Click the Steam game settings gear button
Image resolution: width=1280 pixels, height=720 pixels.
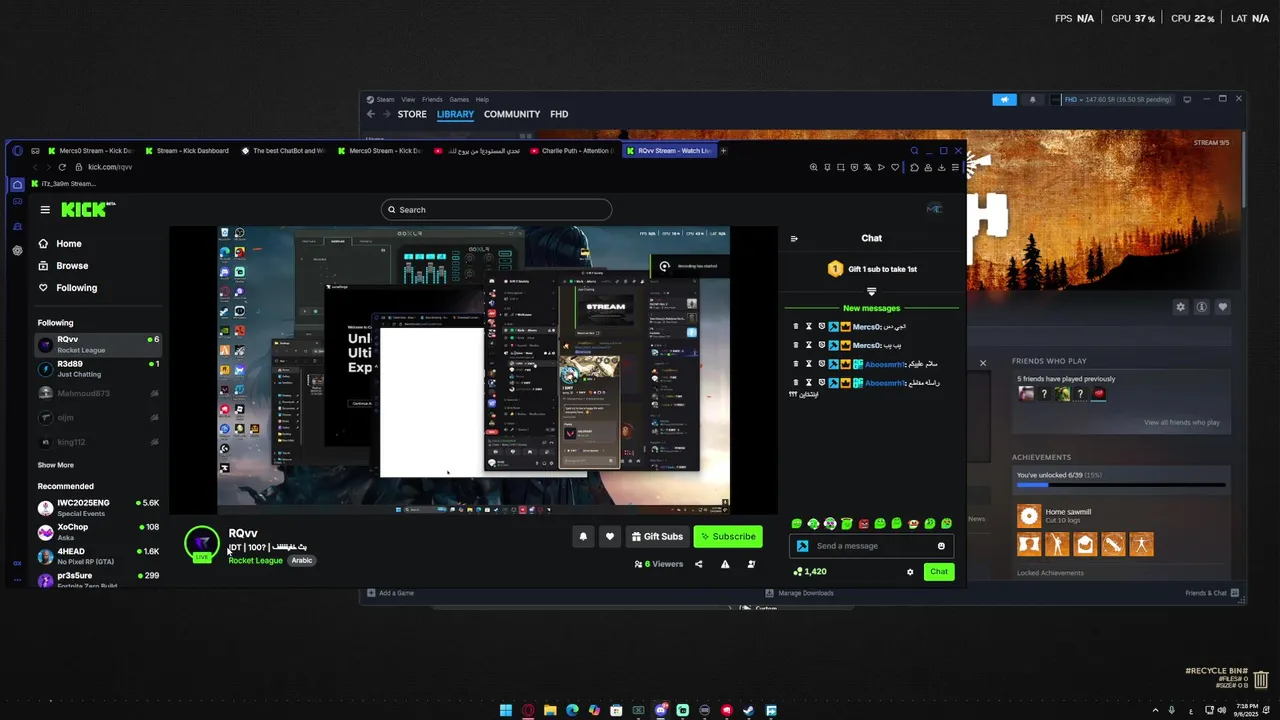pos(1181,307)
